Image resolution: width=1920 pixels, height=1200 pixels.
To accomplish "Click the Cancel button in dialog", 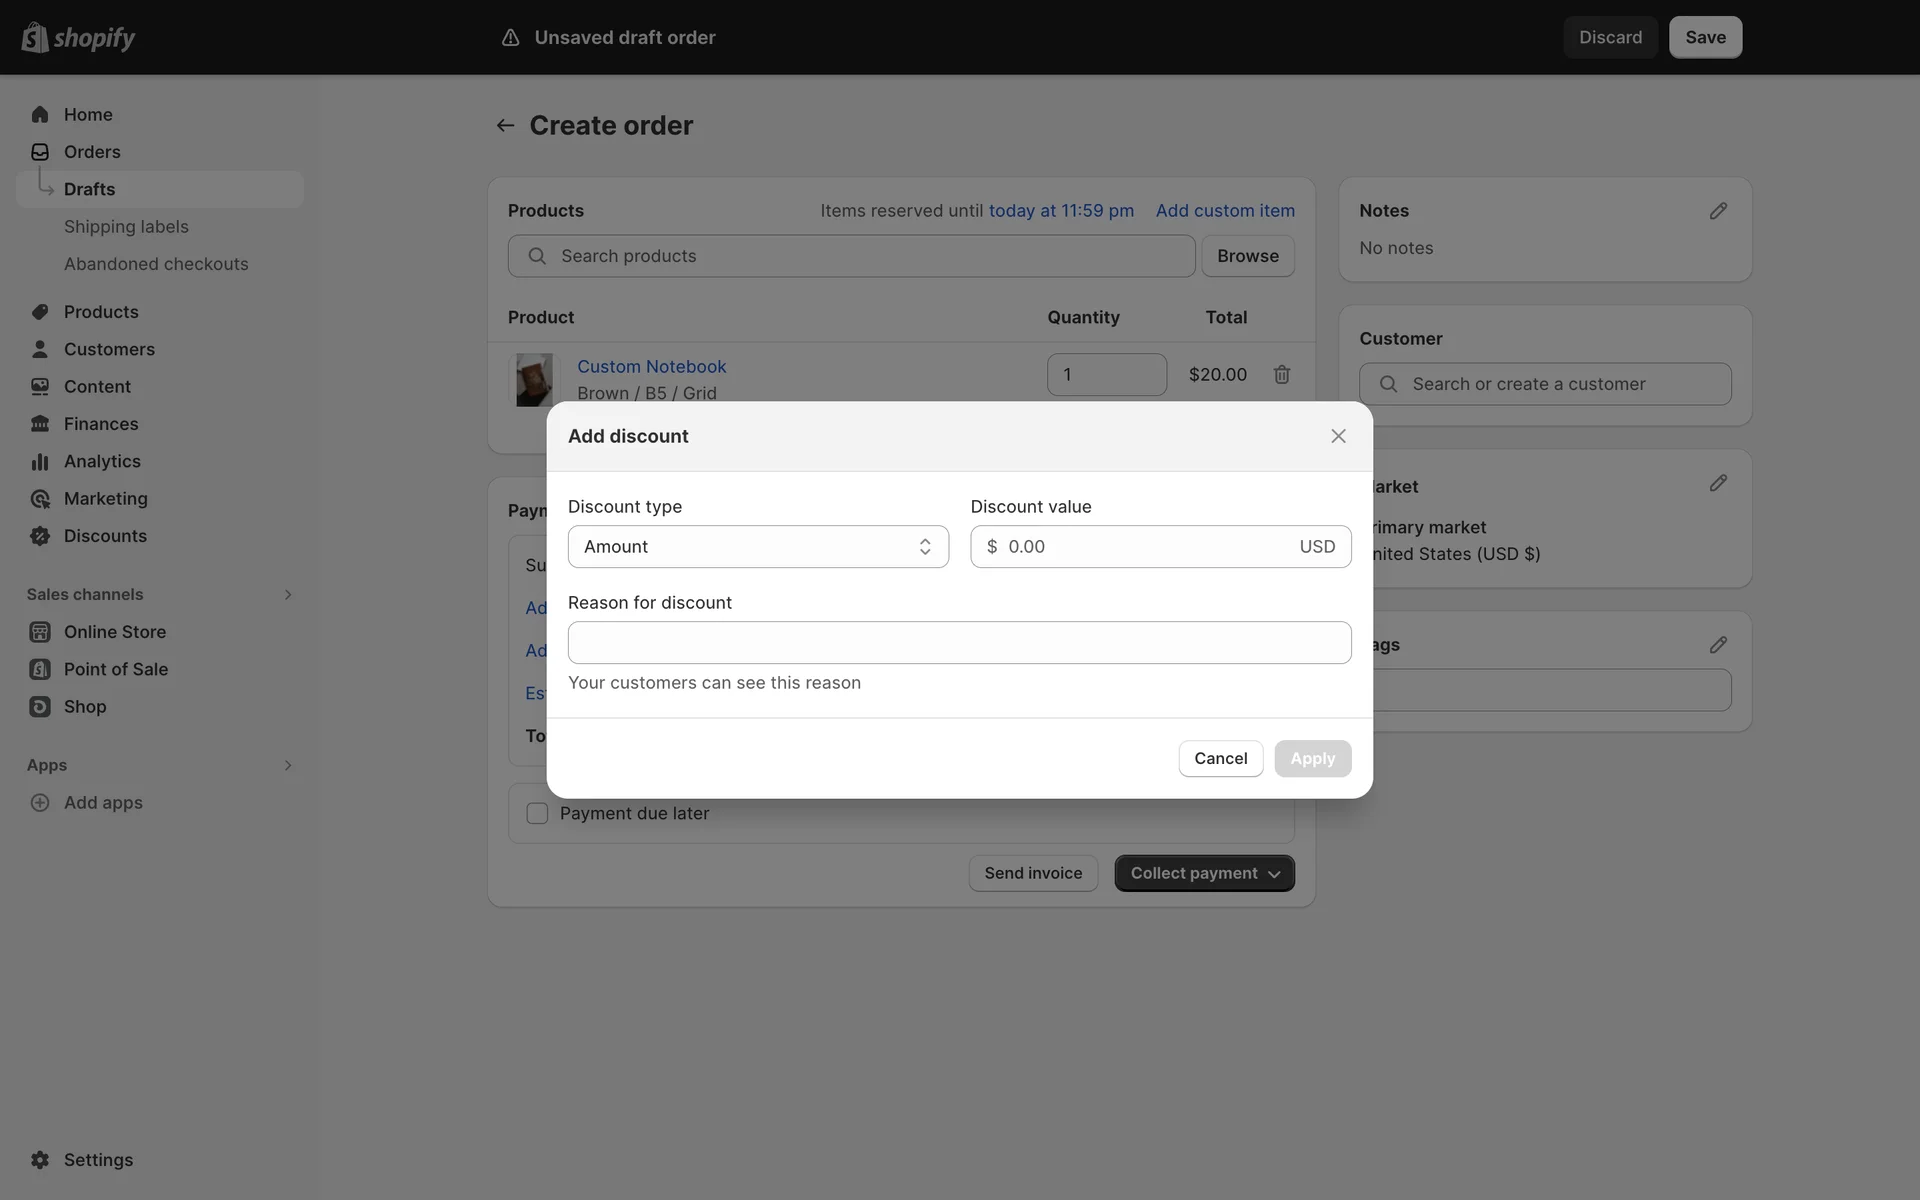I will click(1220, 759).
